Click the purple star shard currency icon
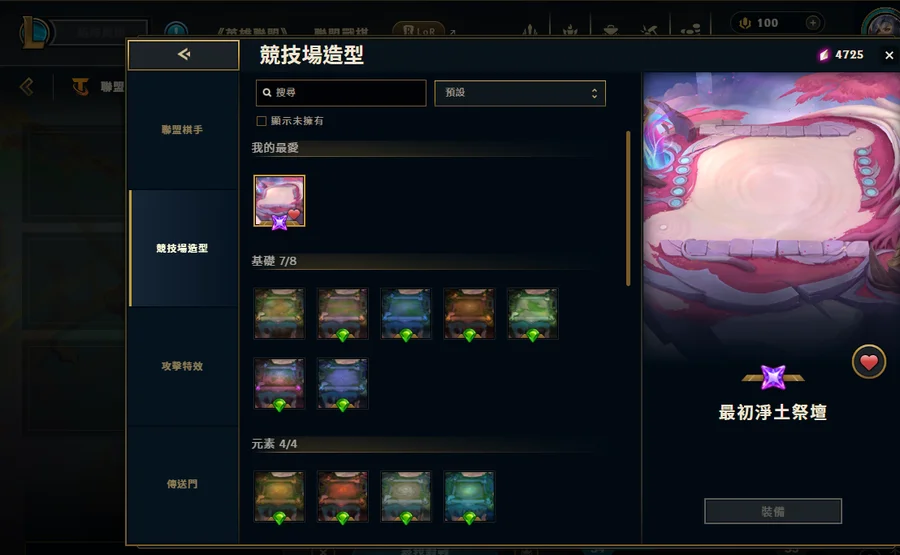The height and width of the screenshot is (555, 900). point(824,55)
